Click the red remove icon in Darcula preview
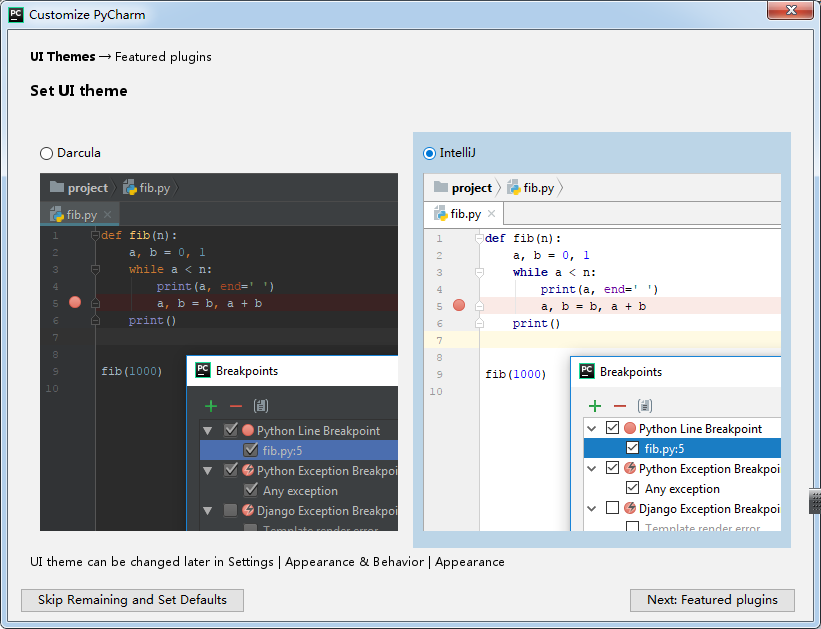 click(x=236, y=406)
